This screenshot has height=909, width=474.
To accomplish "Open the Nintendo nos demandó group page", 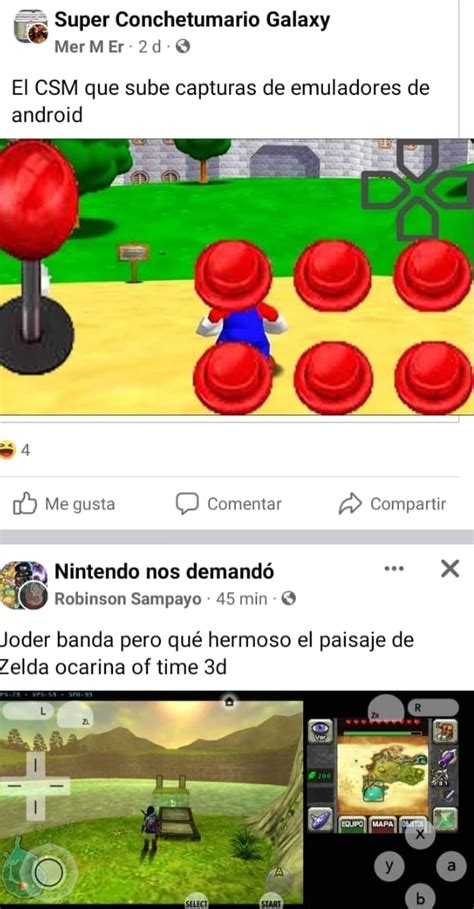I will pos(164,571).
